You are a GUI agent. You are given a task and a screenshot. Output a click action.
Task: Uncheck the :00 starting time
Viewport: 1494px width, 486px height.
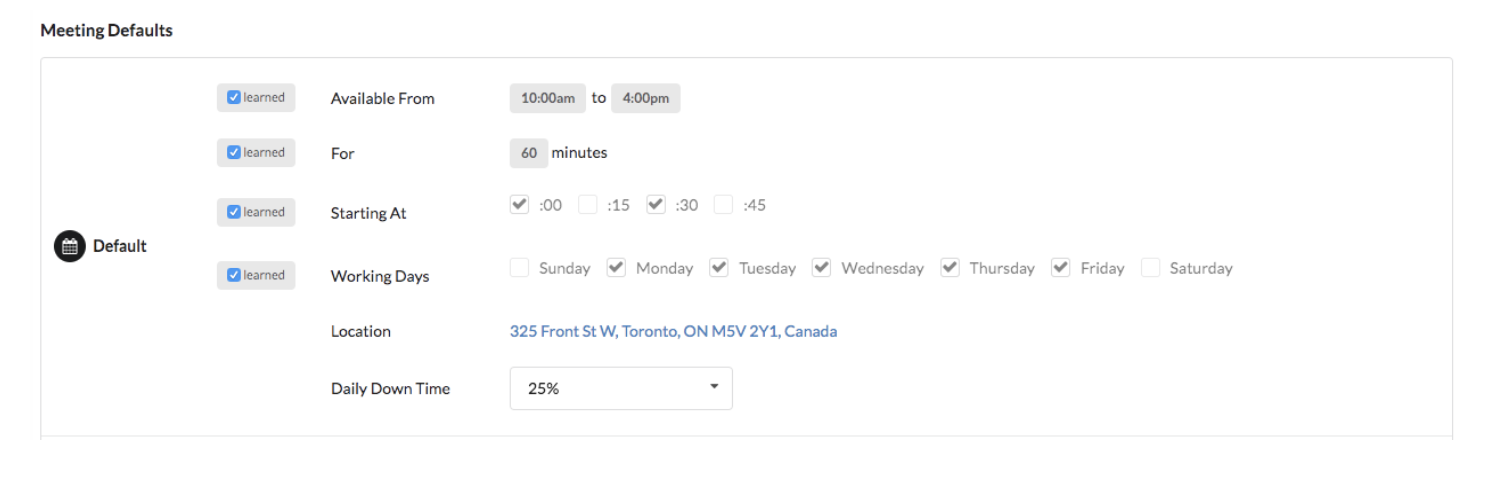tap(519, 204)
